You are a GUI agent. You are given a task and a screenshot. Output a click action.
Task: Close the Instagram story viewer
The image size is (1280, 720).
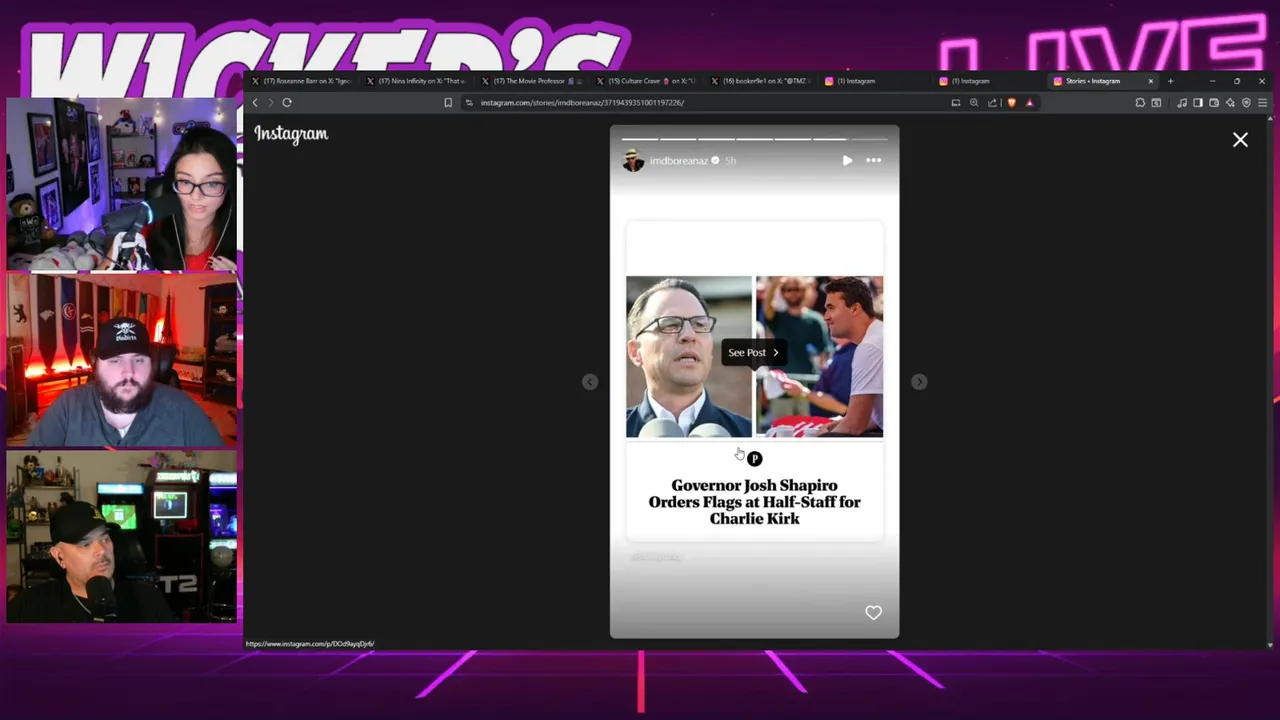1240,140
